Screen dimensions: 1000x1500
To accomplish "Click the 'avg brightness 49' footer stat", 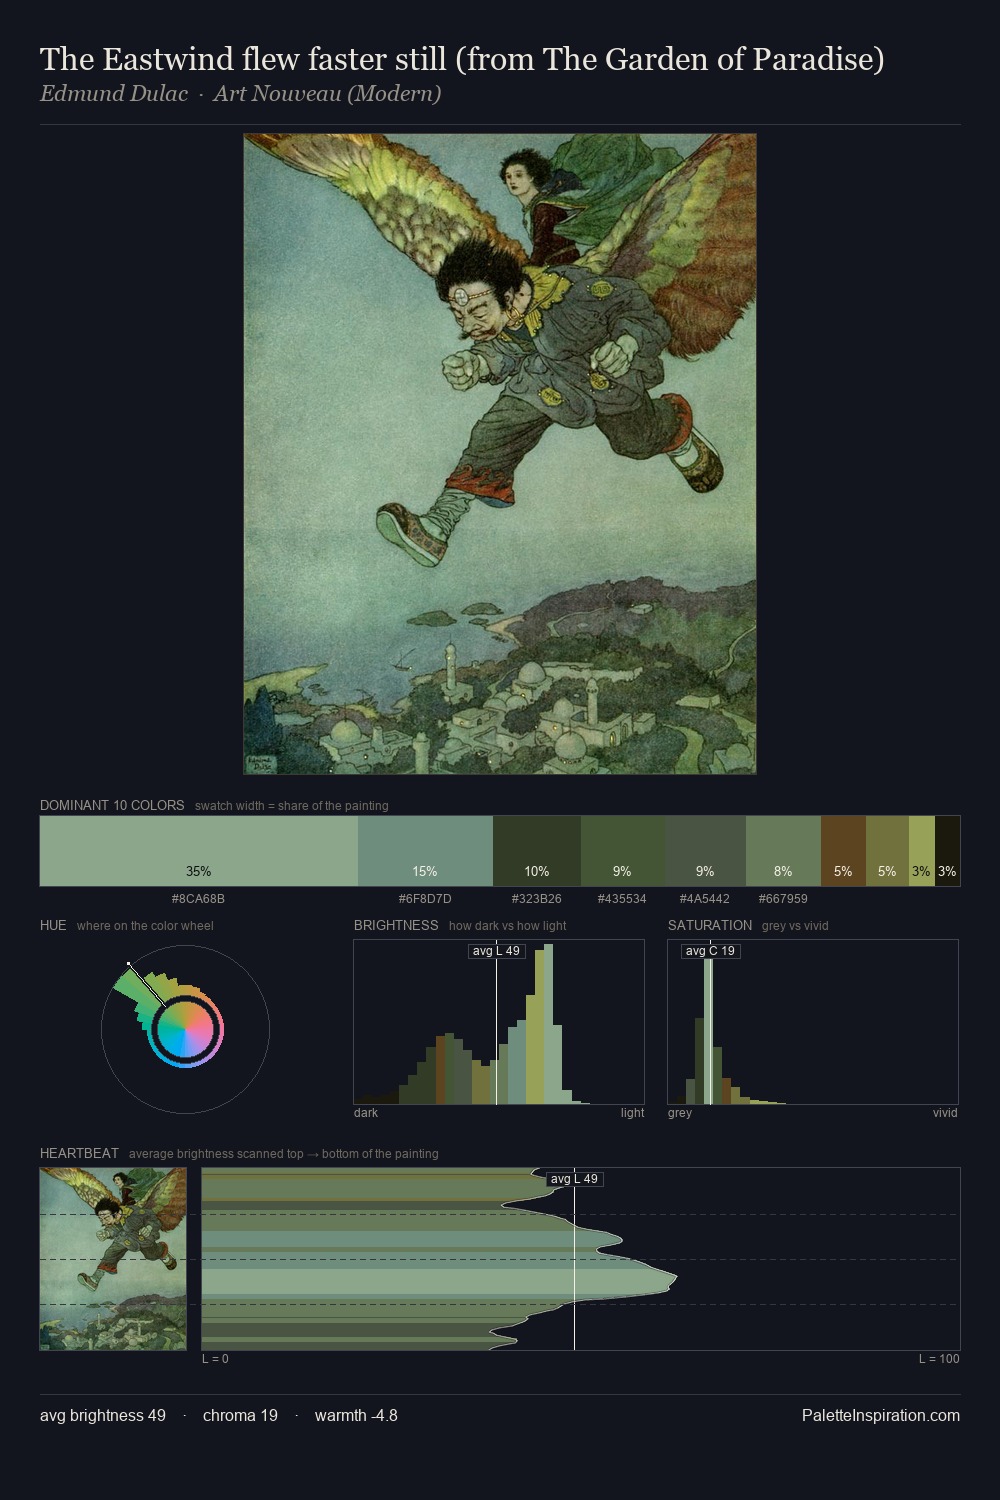I will (x=103, y=1415).
